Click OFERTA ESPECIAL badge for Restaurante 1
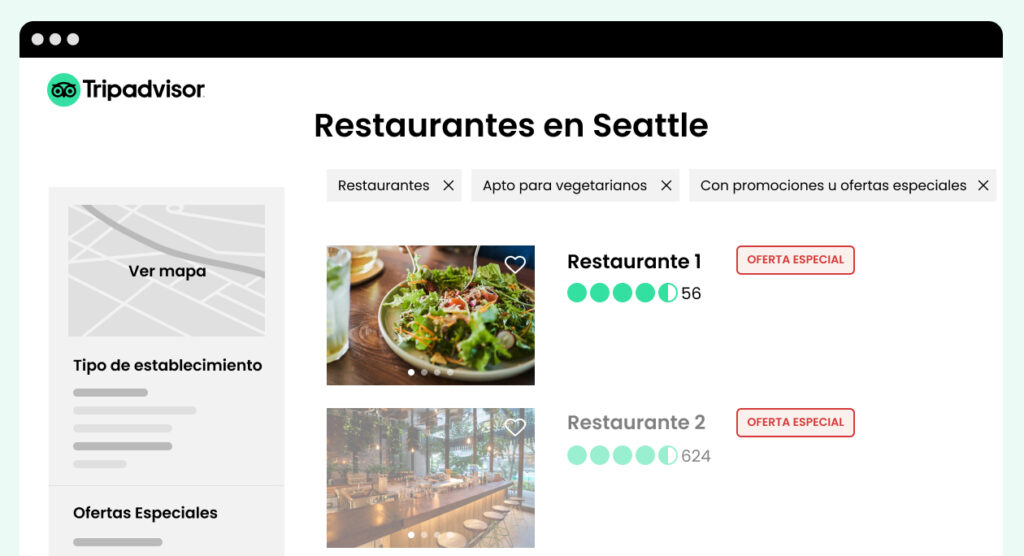This screenshot has height=556, width=1024. 795,260
